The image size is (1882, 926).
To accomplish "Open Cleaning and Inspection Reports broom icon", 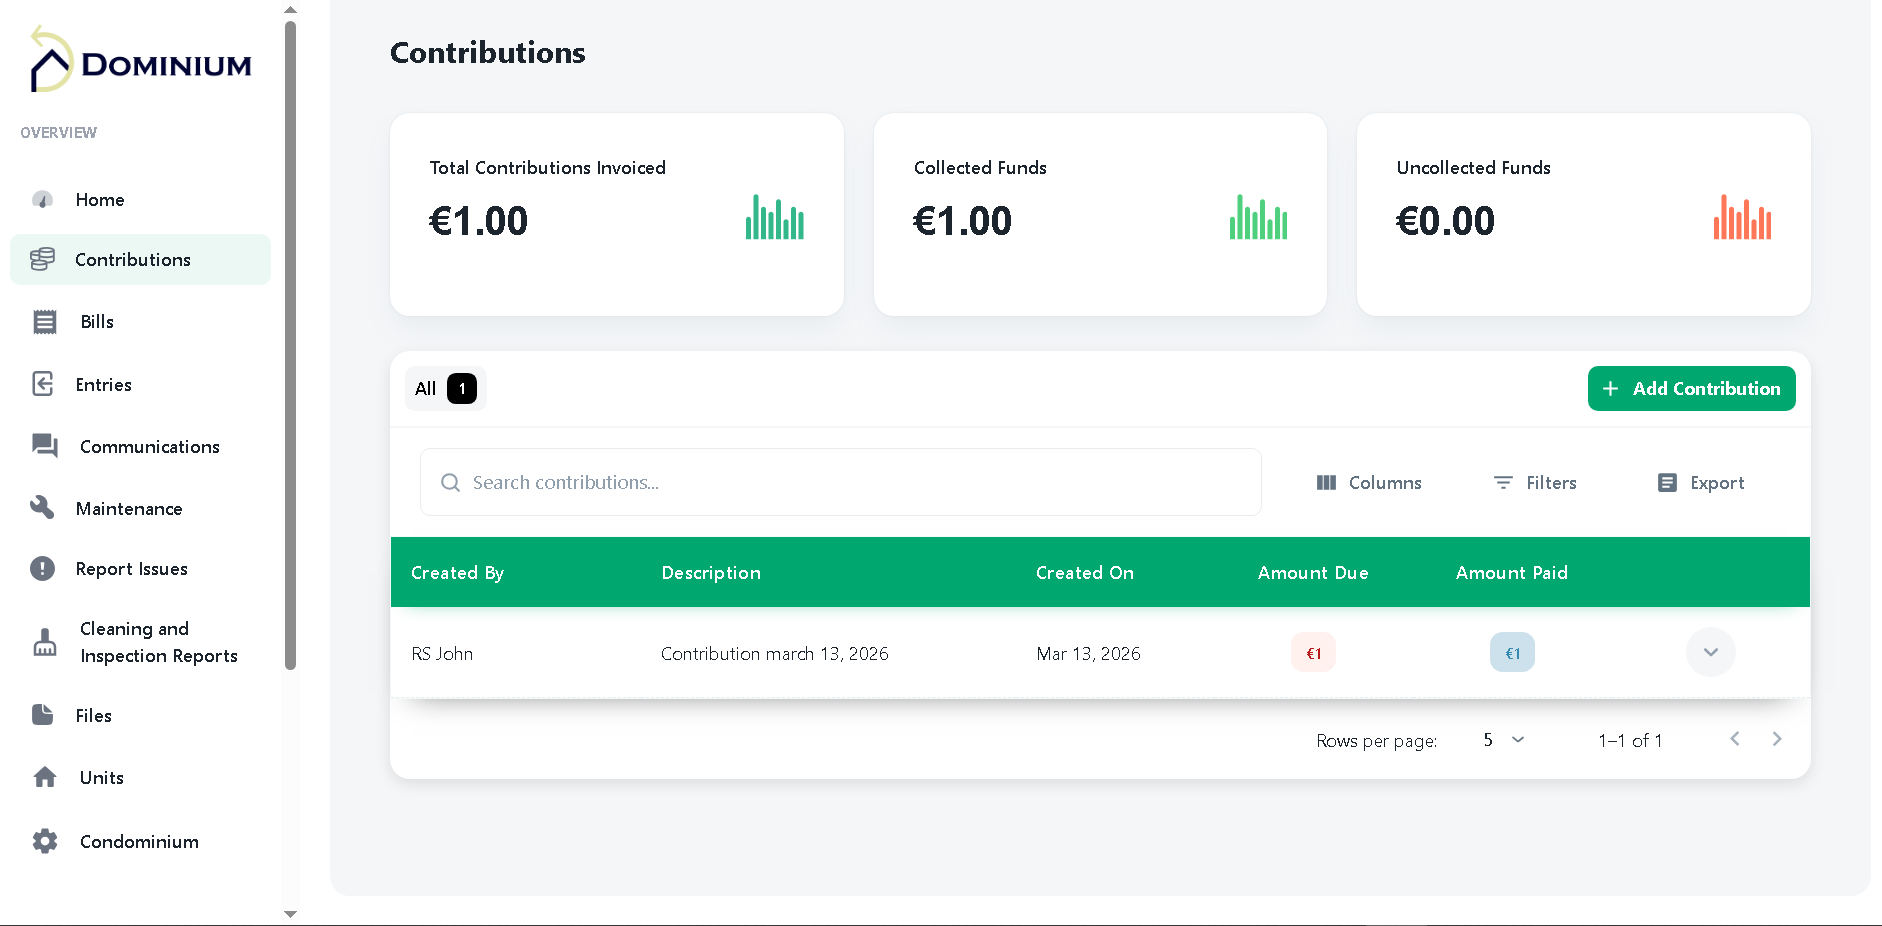I will tap(44, 642).
